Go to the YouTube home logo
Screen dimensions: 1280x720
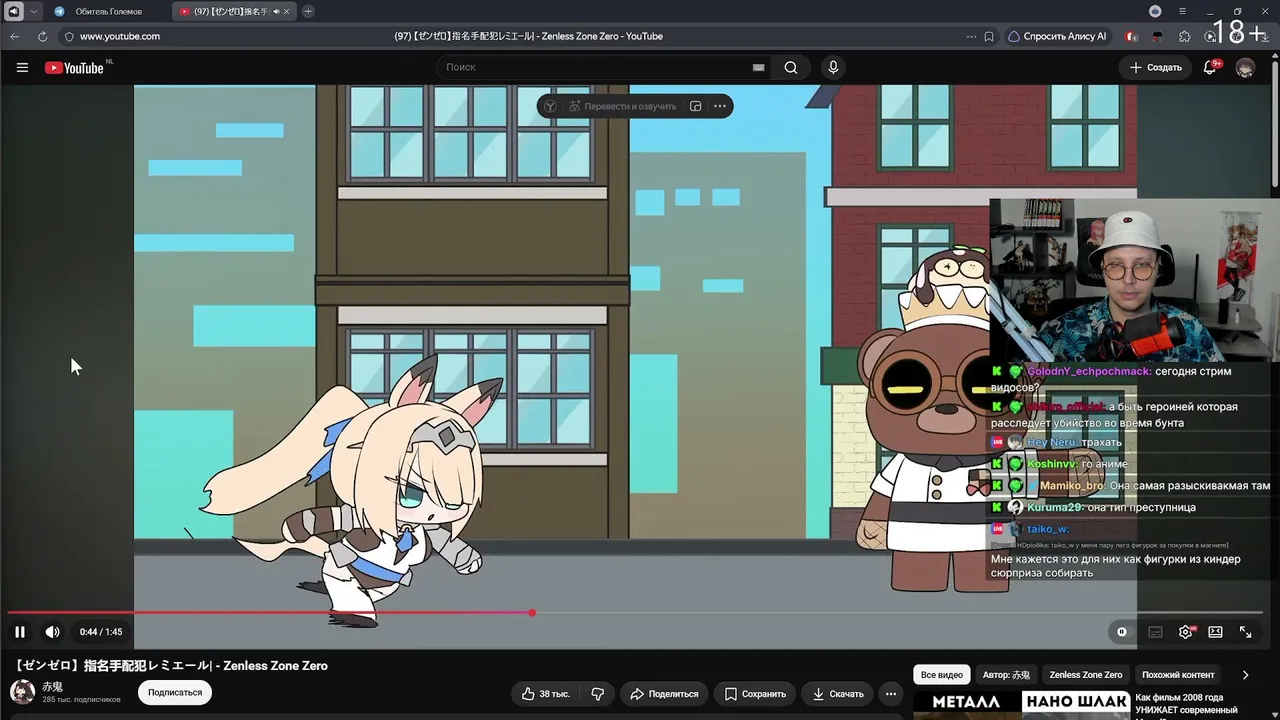74,68
